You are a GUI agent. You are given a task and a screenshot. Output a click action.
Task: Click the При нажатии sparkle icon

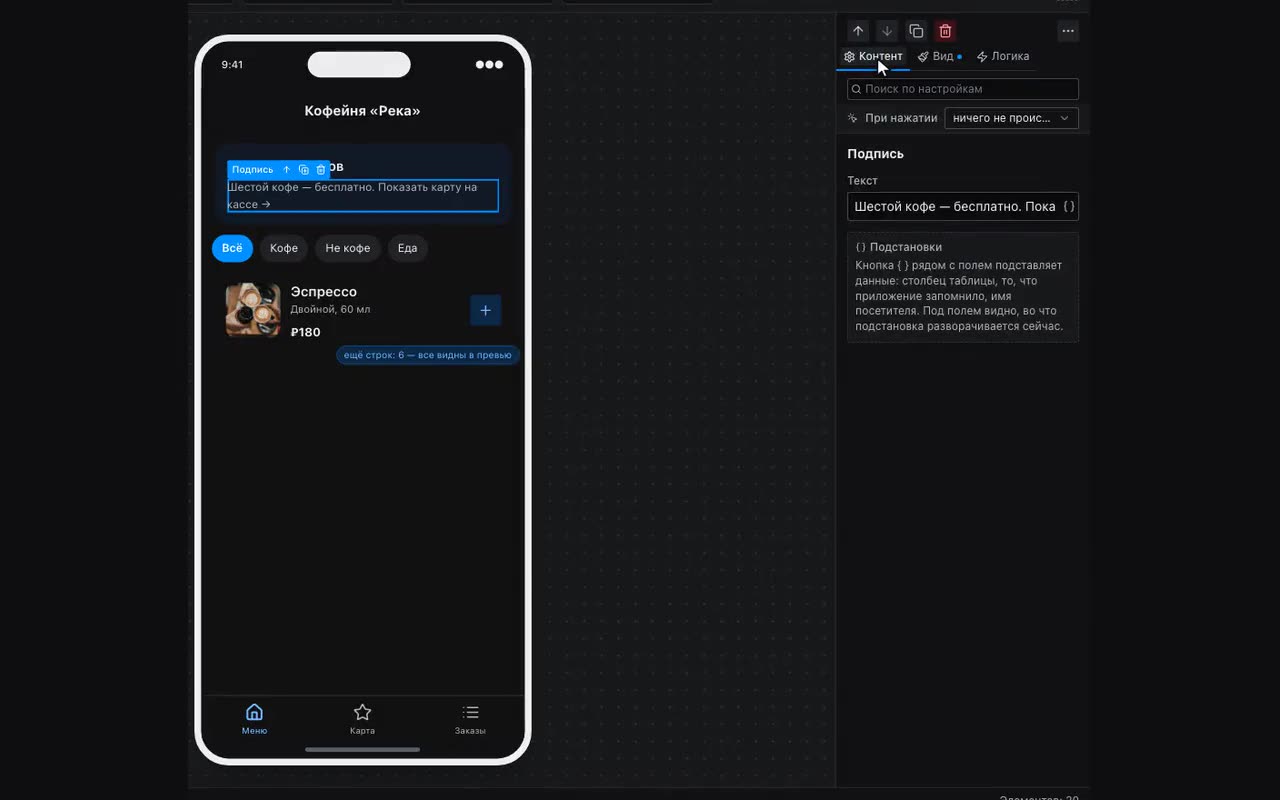(853, 118)
